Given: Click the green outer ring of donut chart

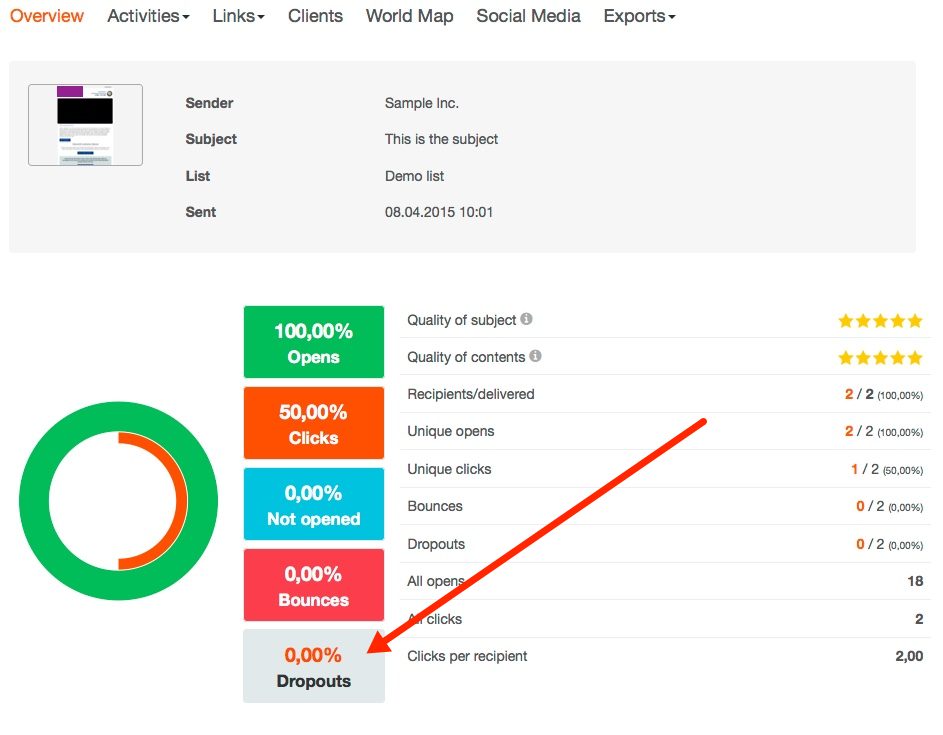Looking at the screenshot, I should pos(35,501).
